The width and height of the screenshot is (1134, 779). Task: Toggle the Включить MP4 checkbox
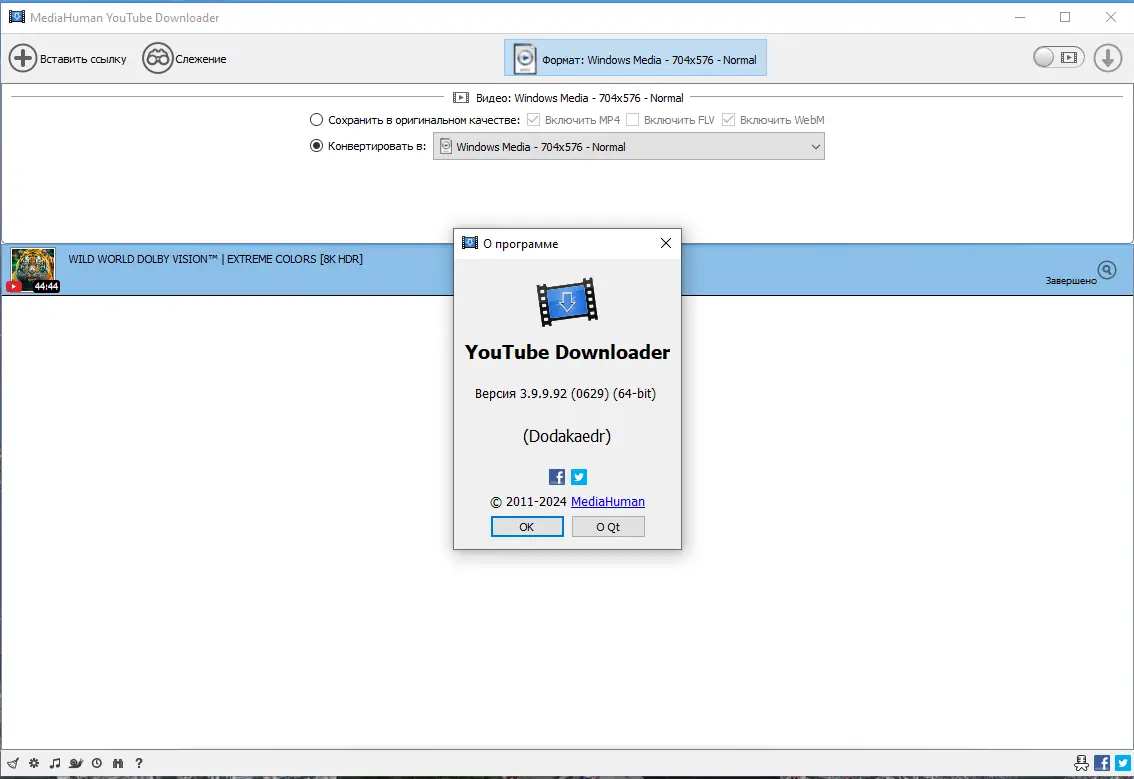[x=533, y=120]
